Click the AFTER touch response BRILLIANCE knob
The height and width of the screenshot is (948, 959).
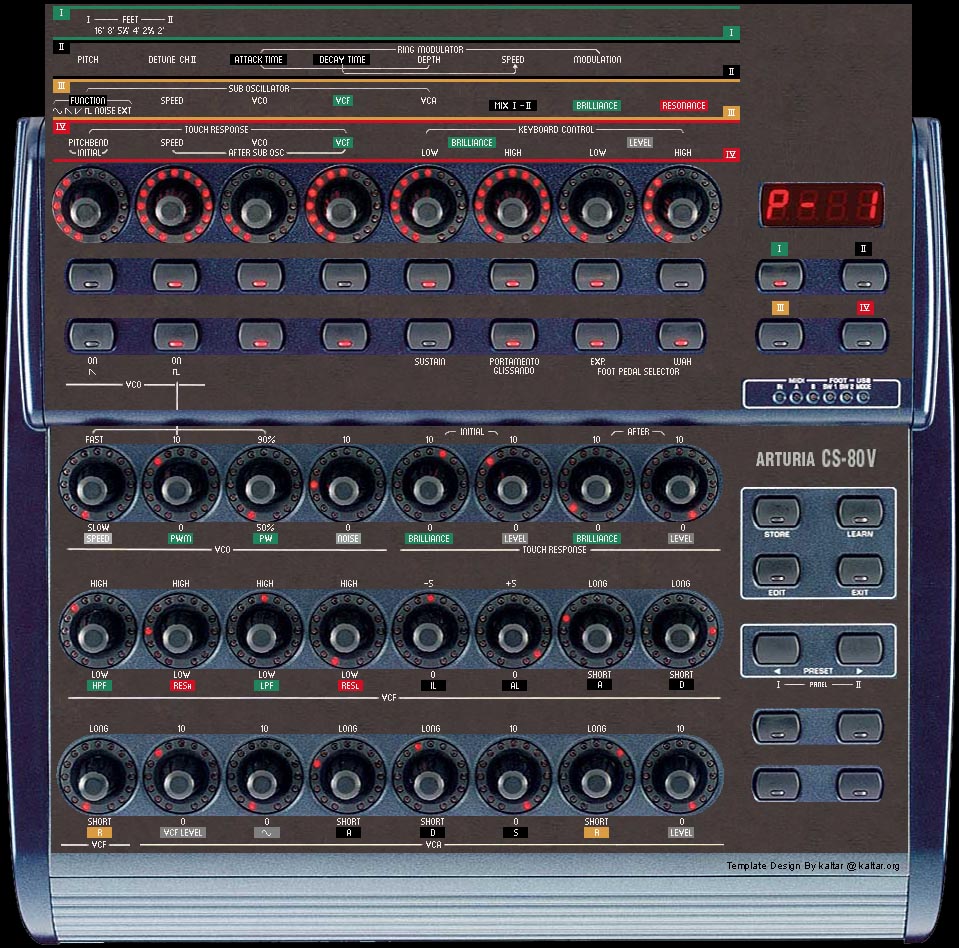pos(597,484)
